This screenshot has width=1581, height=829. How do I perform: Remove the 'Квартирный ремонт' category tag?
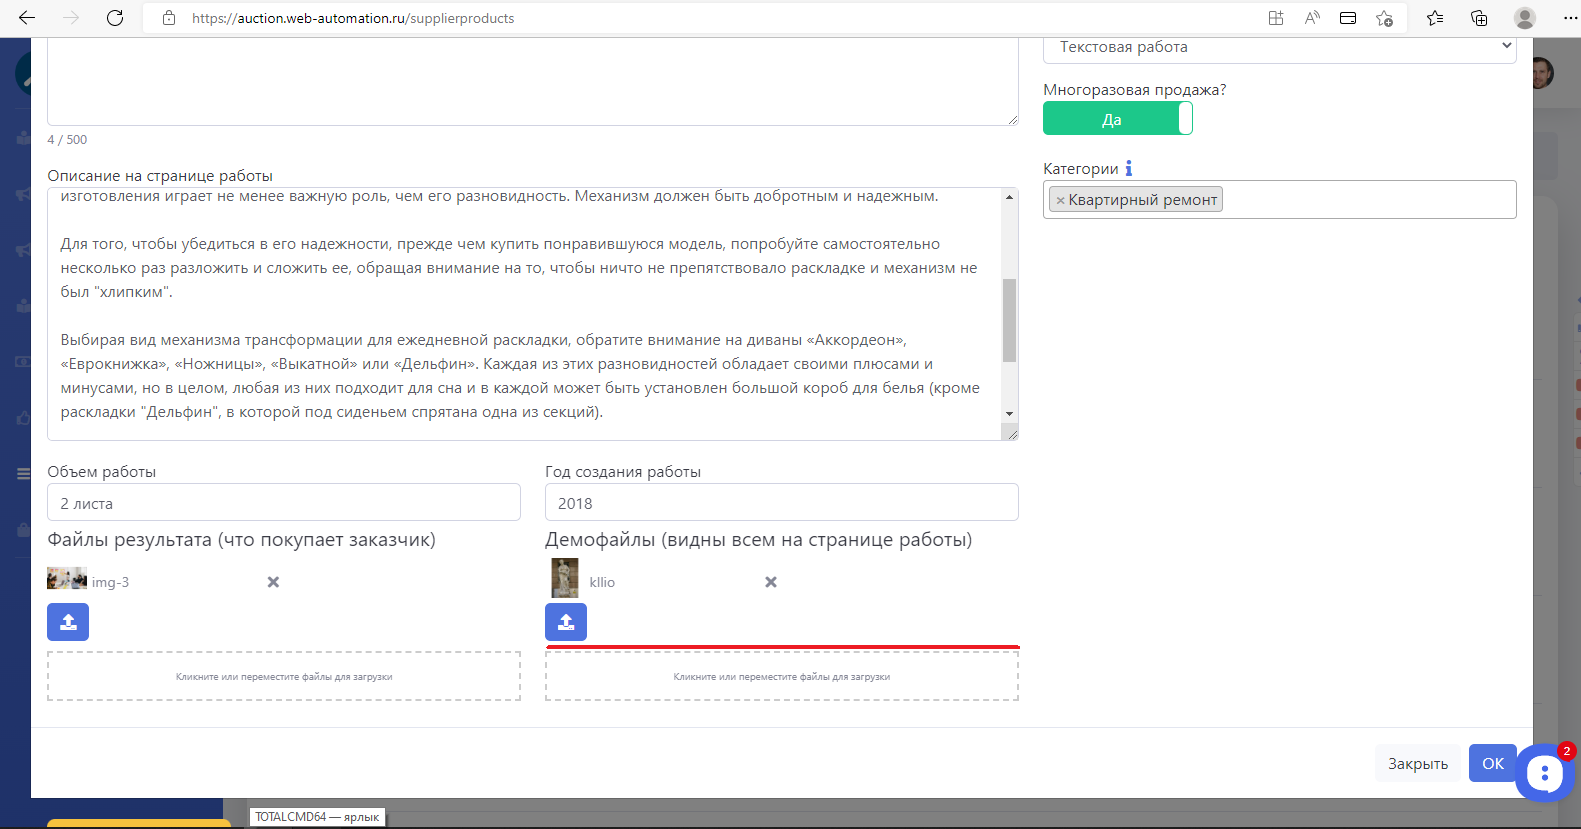[1060, 200]
